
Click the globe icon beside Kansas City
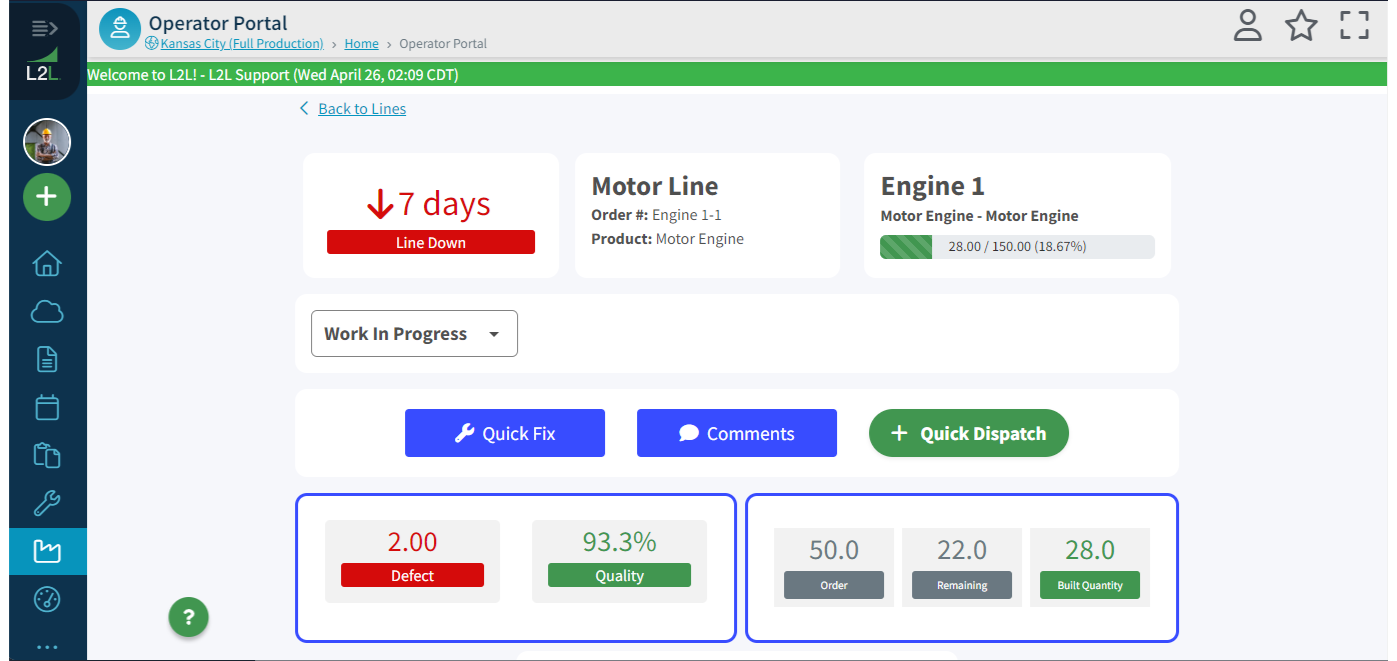click(152, 43)
